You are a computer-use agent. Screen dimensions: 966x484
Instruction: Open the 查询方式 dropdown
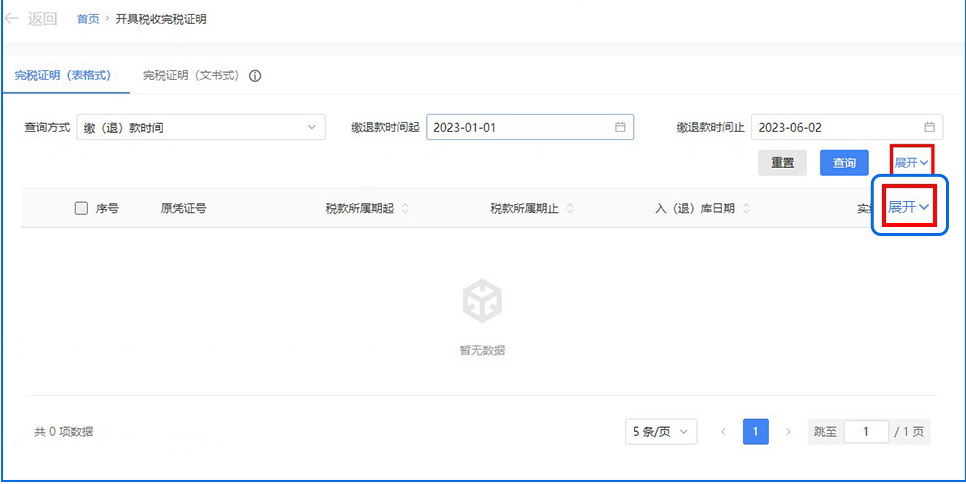(200, 128)
